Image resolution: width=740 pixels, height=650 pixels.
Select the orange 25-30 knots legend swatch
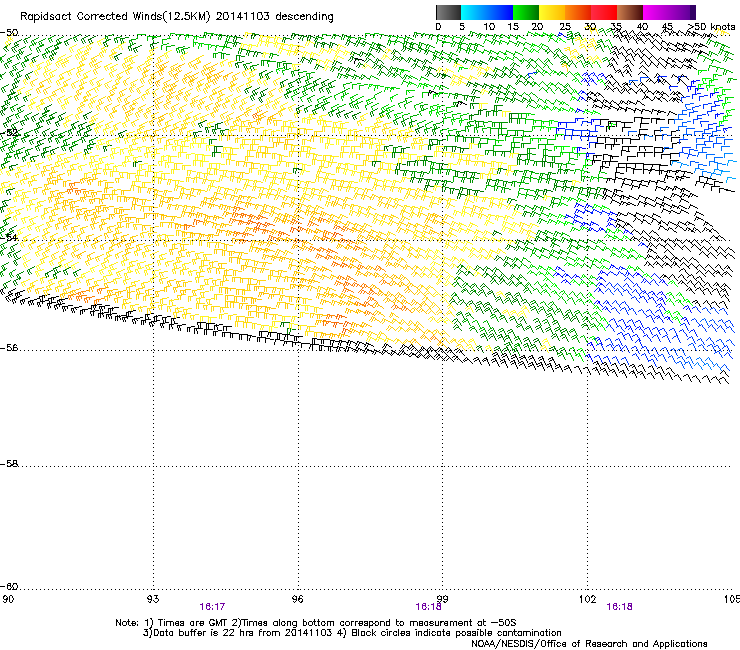pyautogui.click(x=578, y=12)
